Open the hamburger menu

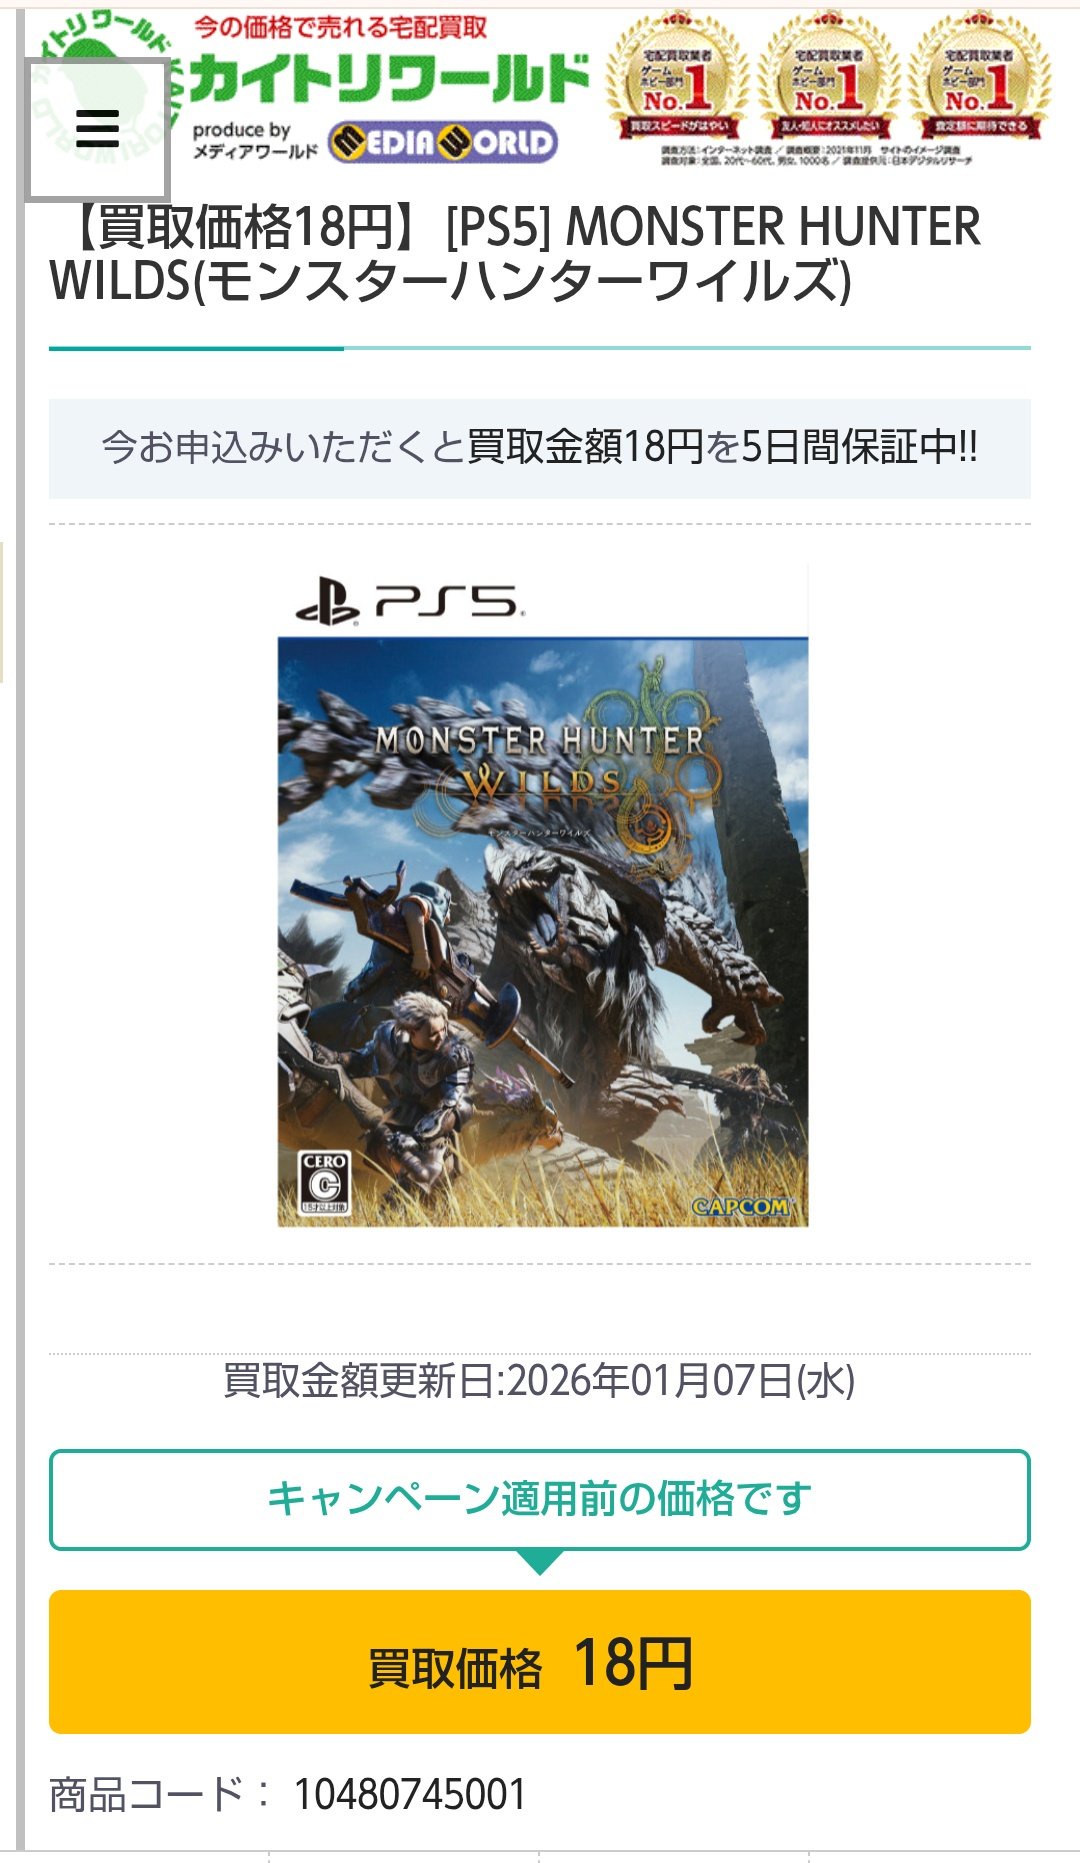click(97, 129)
